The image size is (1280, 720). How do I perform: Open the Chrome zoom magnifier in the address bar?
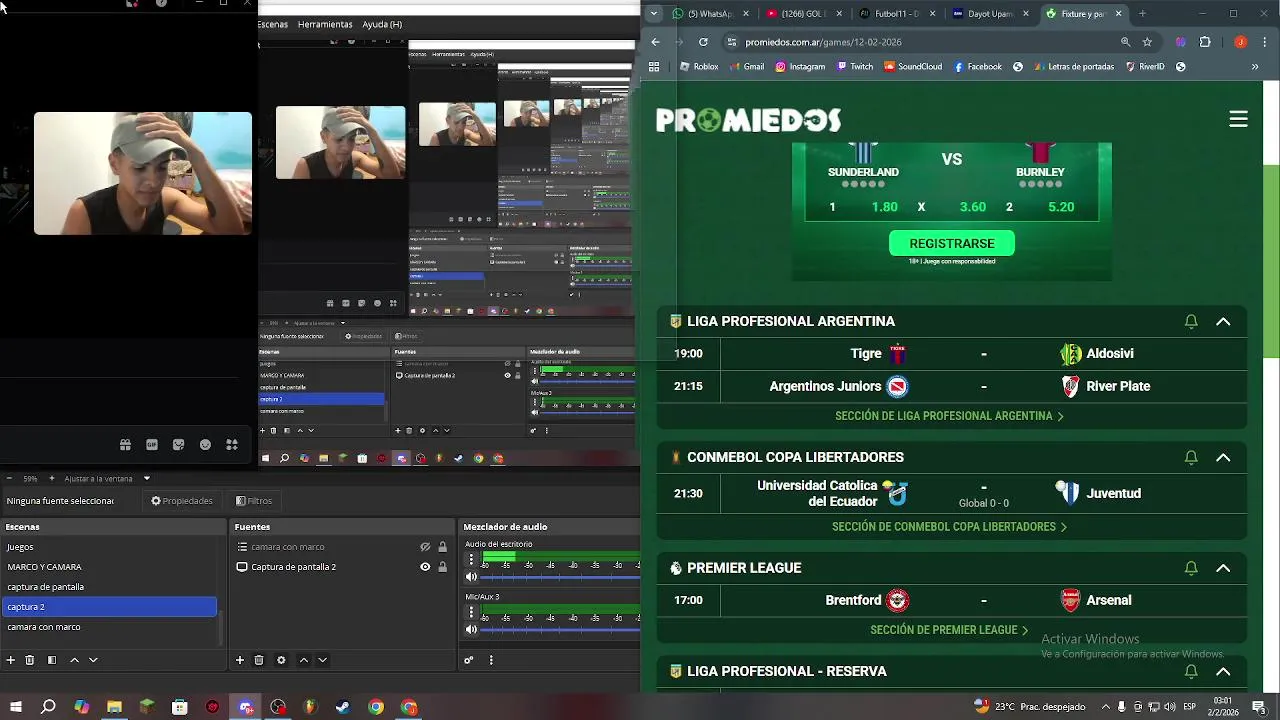coord(1125,42)
